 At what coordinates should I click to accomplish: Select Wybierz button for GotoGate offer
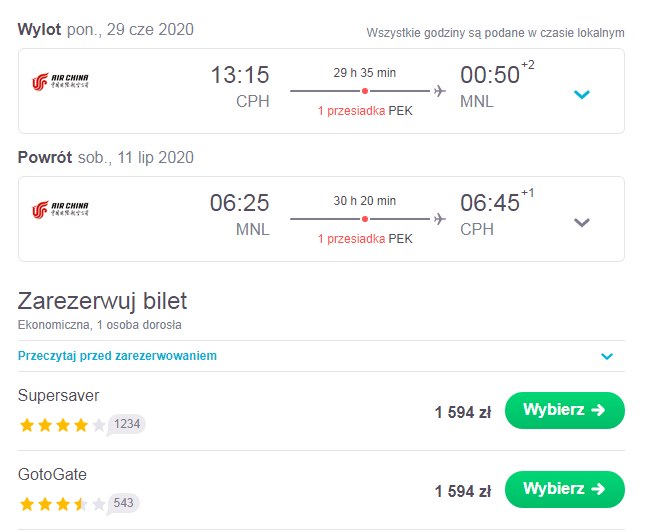click(x=565, y=489)
